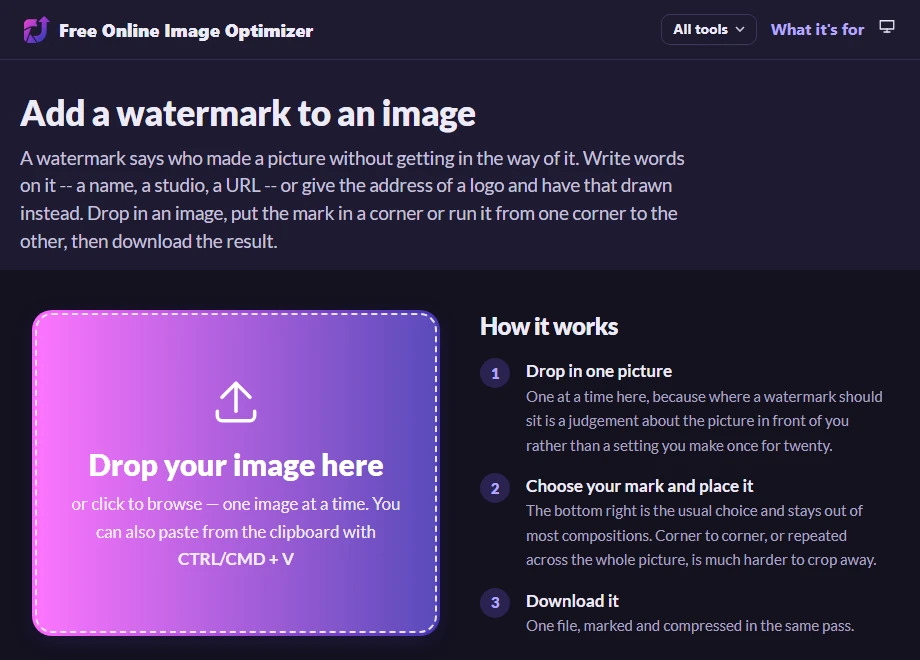
Task: Click the Drop your image here area
Action: click(236, 473)
